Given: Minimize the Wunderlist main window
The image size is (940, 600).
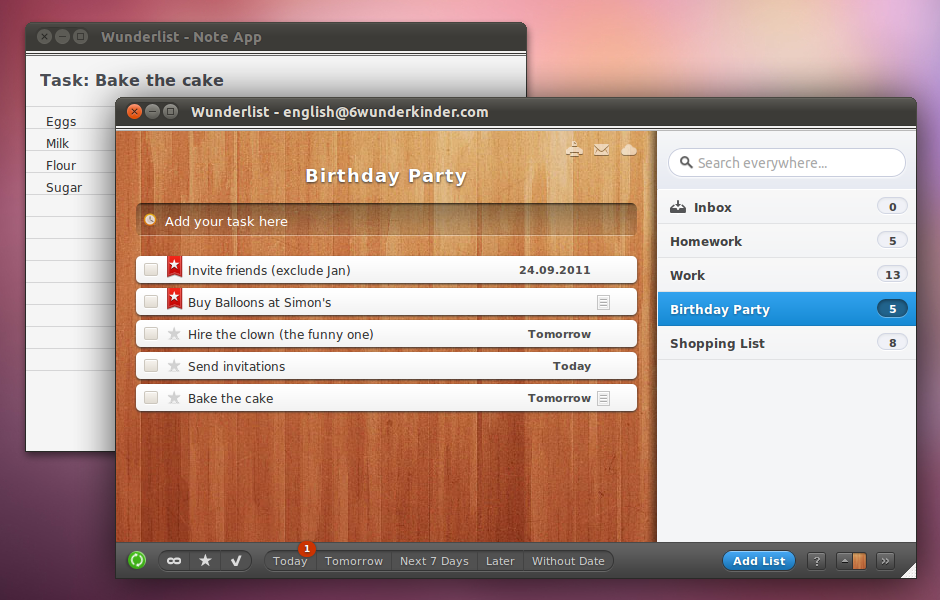Looking at the screenshot, I should click(x=153, y=111).
